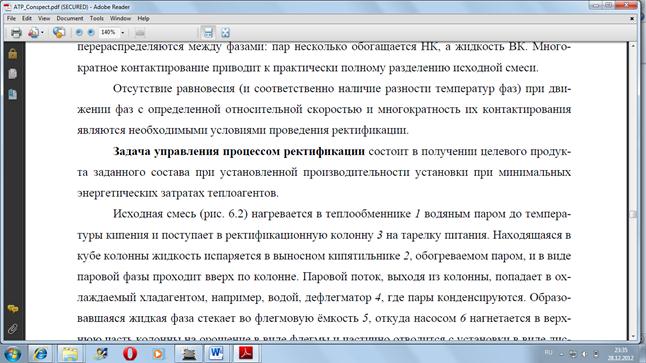Switch to Adobe Reader taskbar button

pos(246,354)
